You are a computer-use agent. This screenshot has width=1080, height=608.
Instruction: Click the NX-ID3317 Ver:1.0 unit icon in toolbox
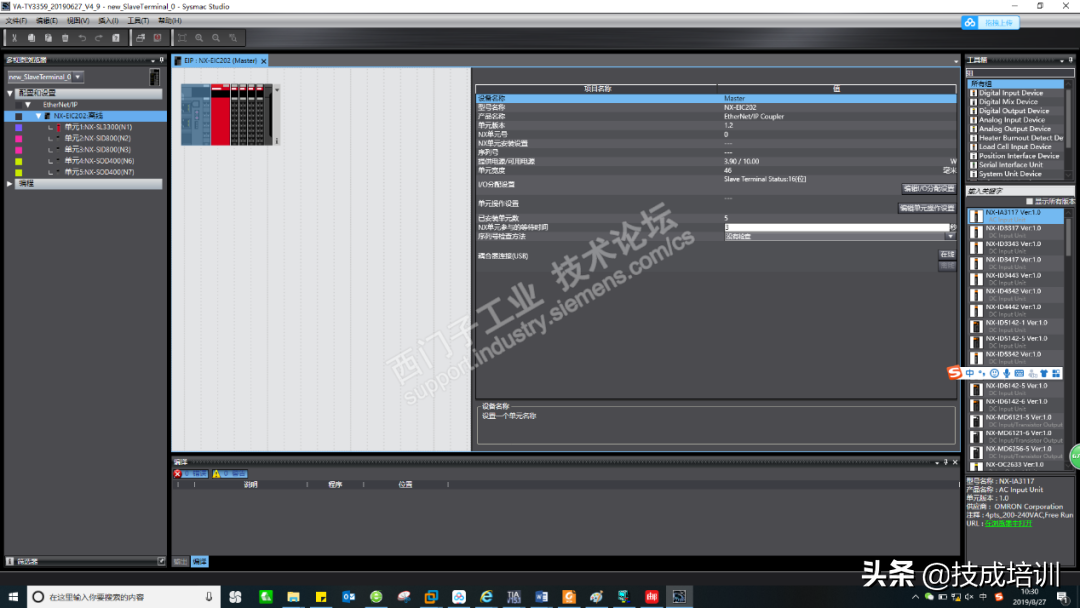coord(976,232)
